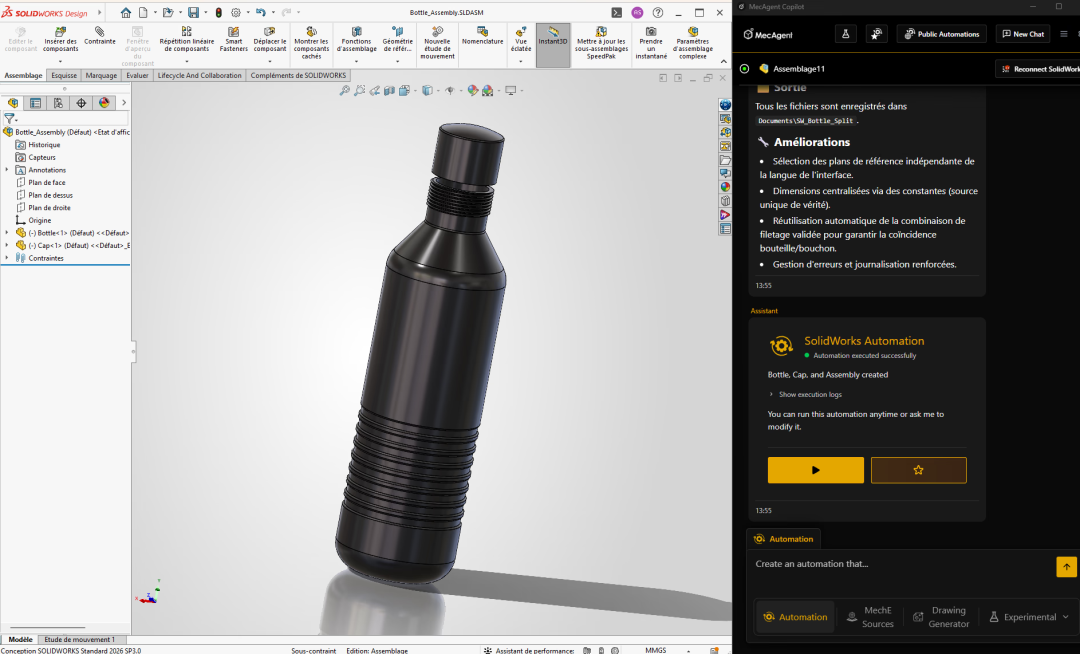This screenshot has width=1080, height=654.
Task: Open the DimXpertManager crosshair tab
Action: (x=81, y=103)
